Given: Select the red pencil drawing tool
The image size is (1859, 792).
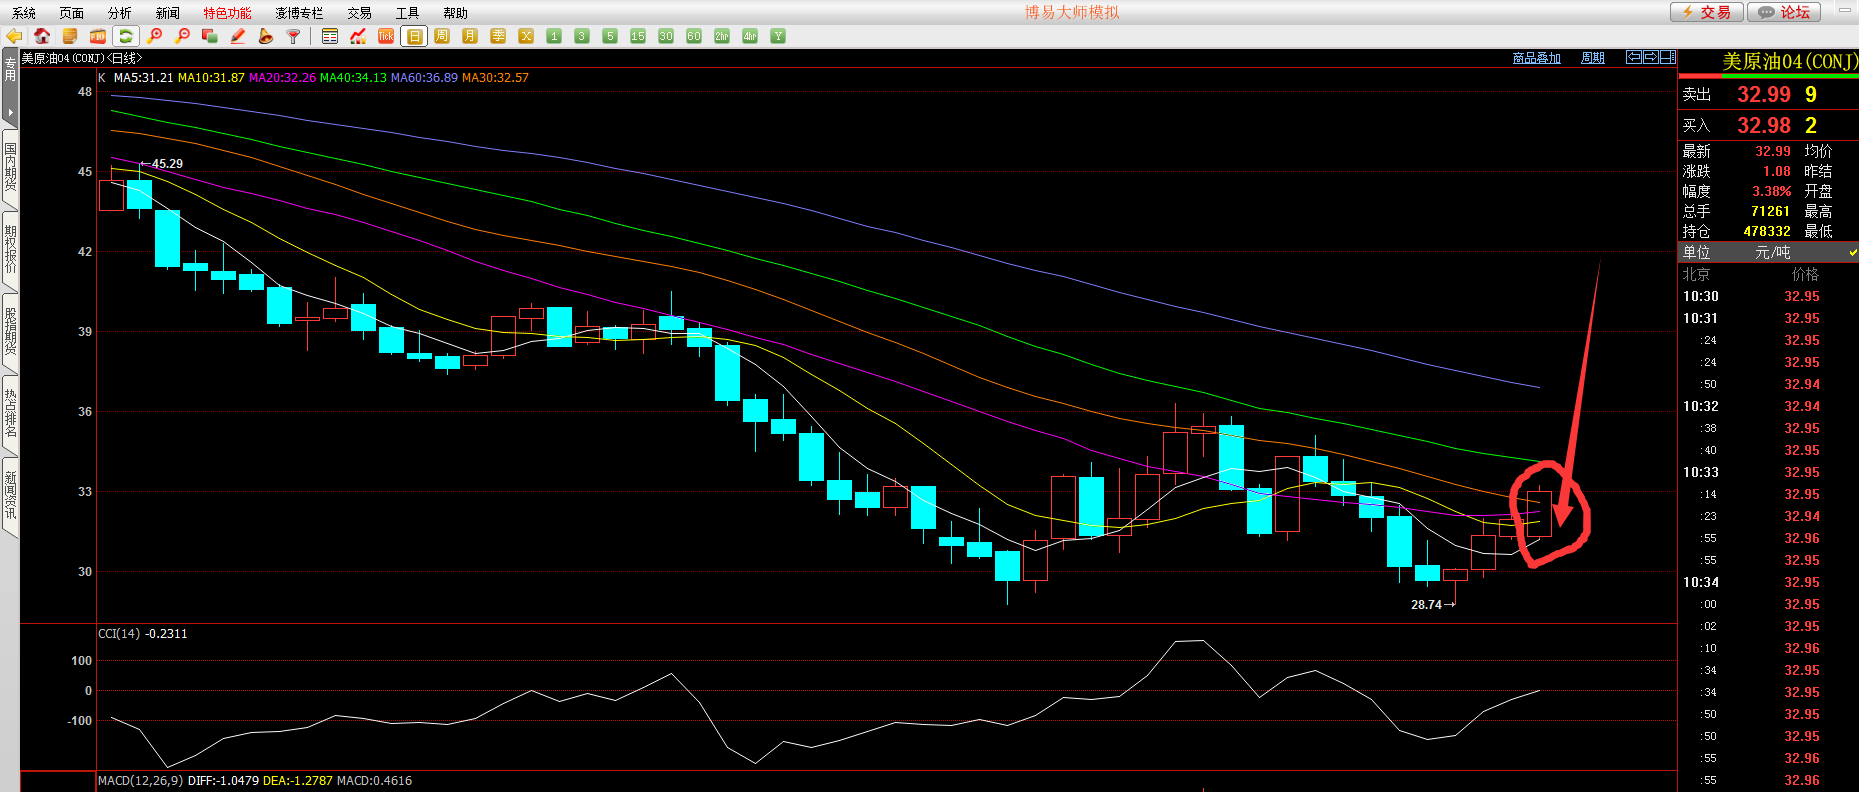Looking at the screenshot, I should (x=238, y=36).
